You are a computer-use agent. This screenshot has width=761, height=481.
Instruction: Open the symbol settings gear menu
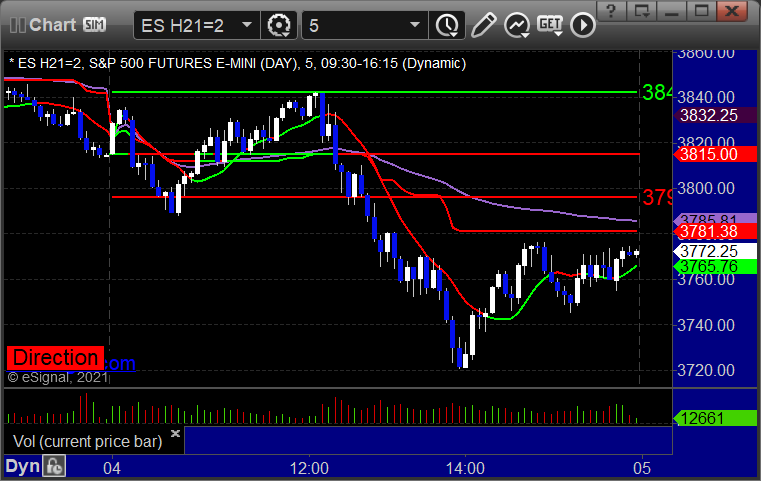[x=279, y=25]
